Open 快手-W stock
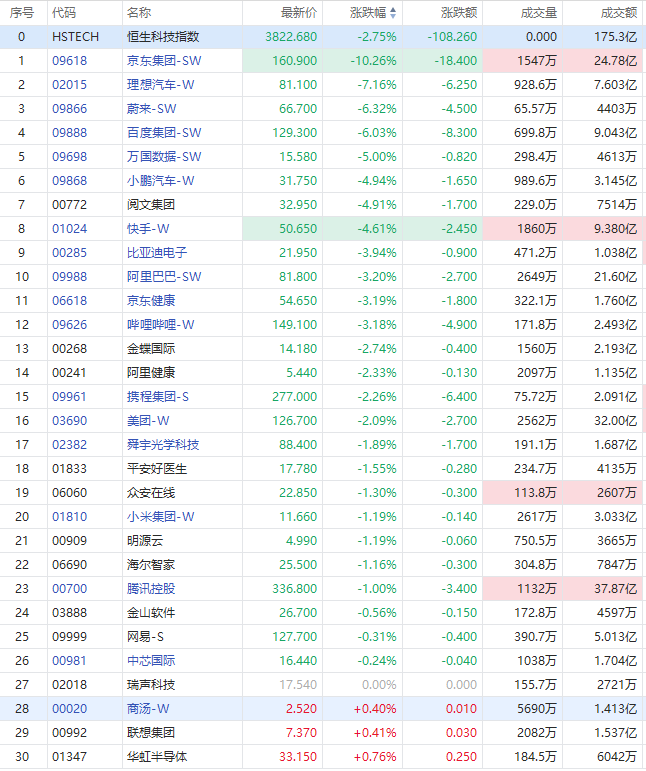The width and height of the screenshot is (646, 771). 148,229
